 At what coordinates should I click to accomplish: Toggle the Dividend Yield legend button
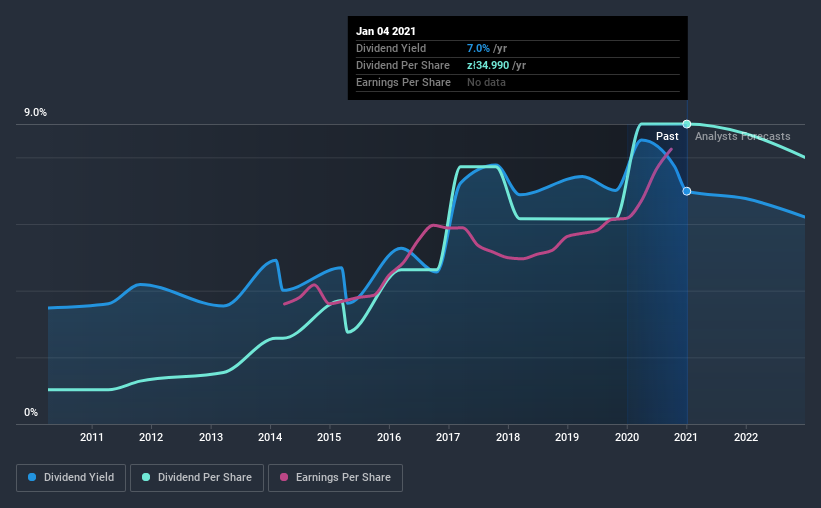(71, 478)
